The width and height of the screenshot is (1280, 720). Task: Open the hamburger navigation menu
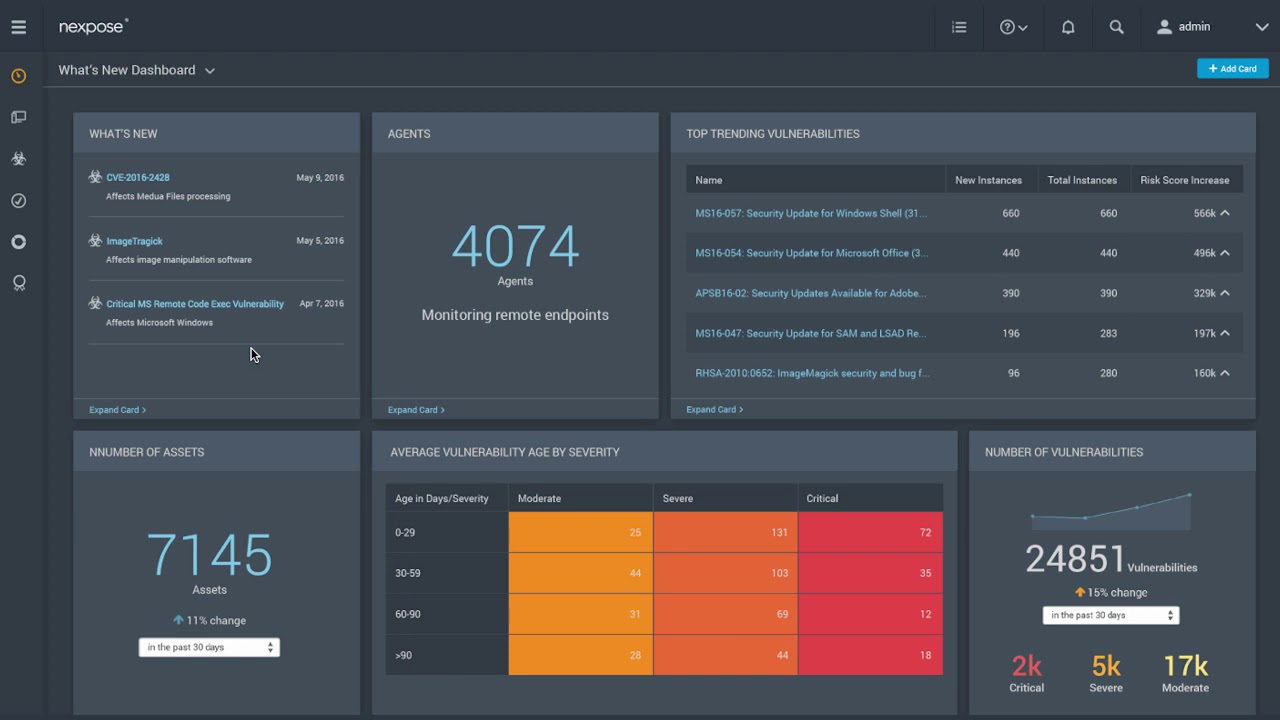click(18, 27)
